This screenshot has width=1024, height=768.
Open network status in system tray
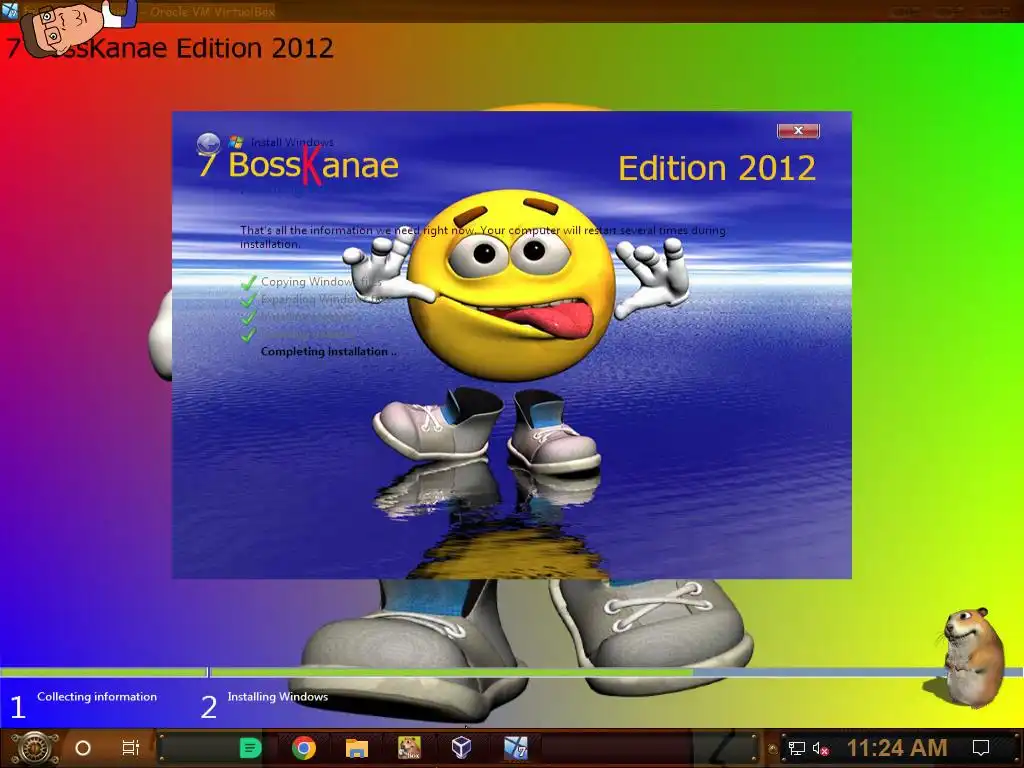point(797,748)
